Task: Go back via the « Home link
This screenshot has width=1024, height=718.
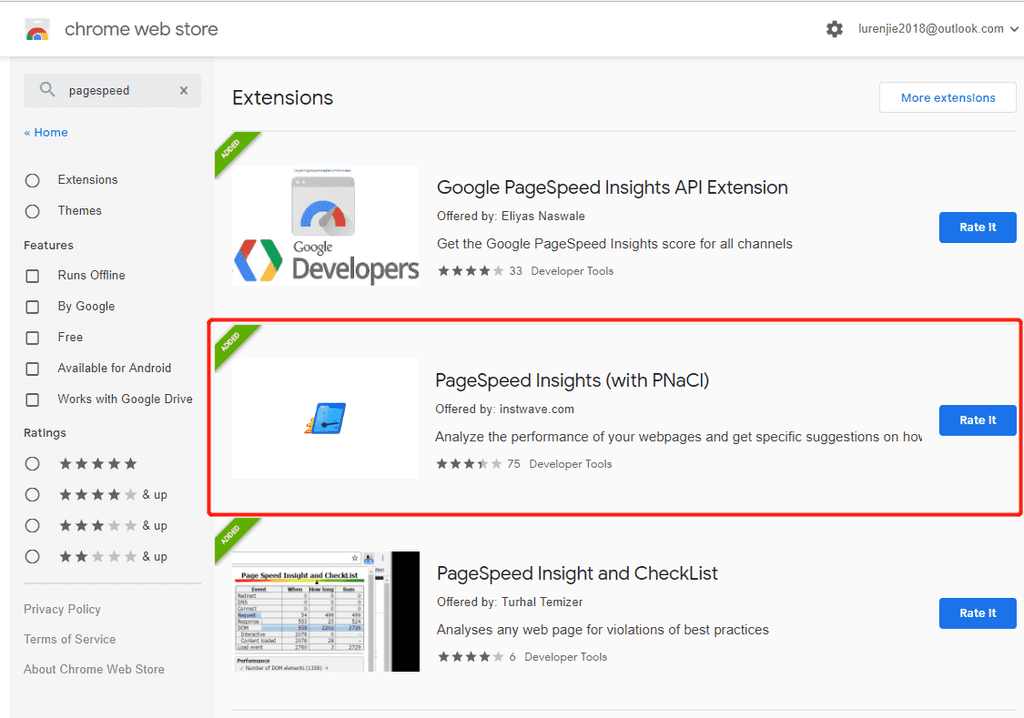Action: click(46, 132)
